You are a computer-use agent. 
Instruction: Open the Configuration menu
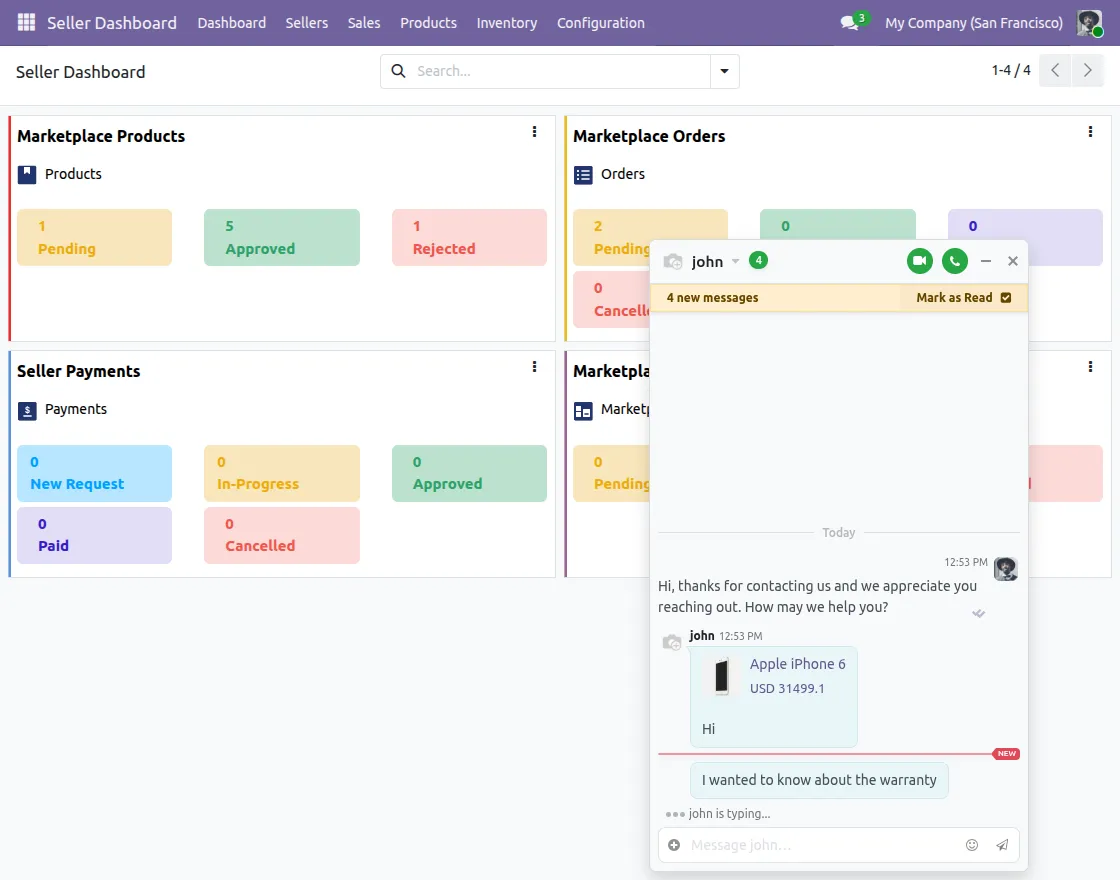(x=601, y=23)
